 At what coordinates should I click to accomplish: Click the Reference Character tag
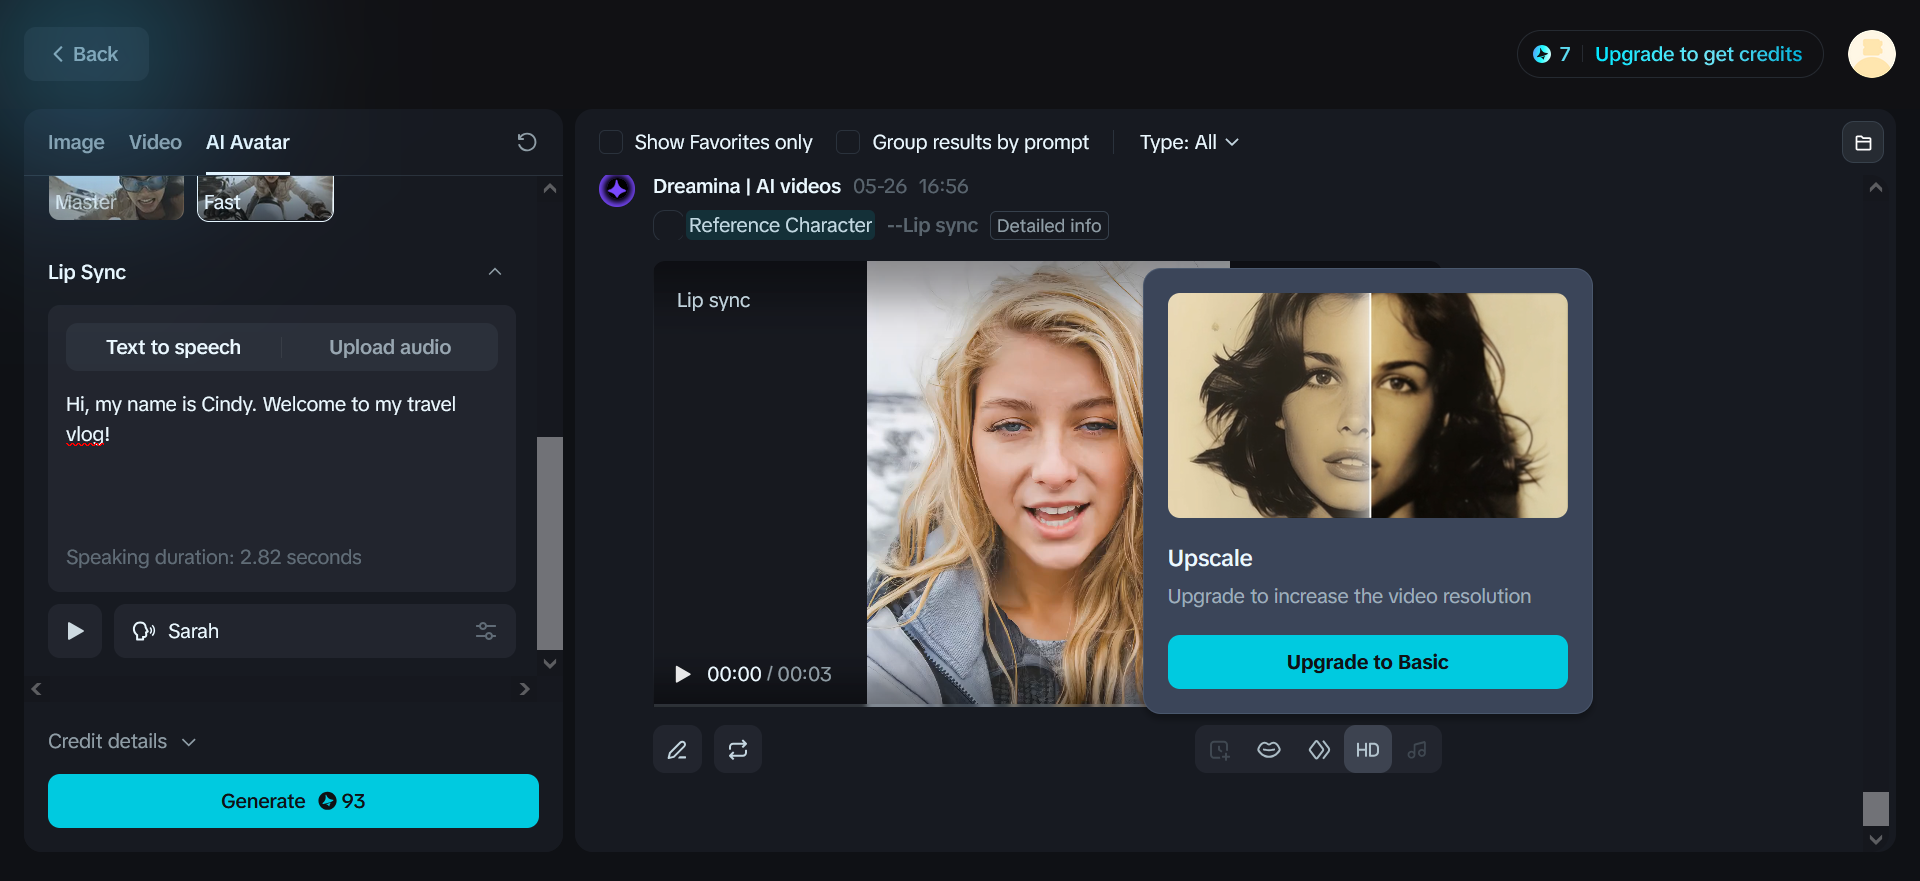[x=780, y=226]
